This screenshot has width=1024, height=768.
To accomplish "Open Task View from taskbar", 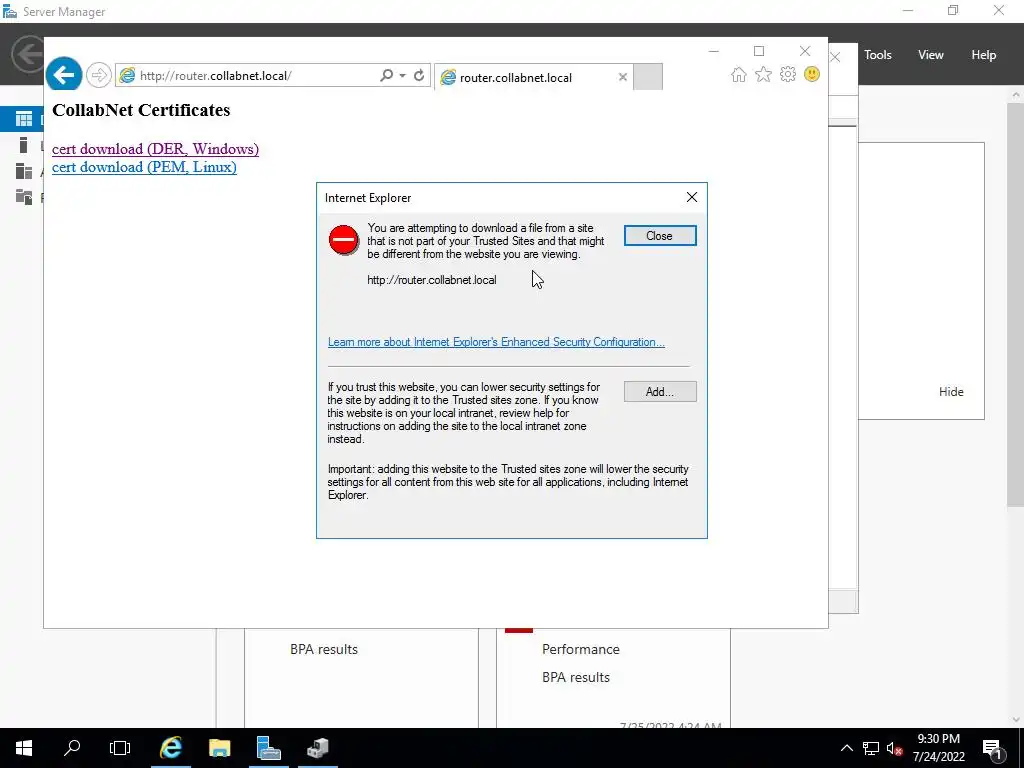I will [120, 748].
